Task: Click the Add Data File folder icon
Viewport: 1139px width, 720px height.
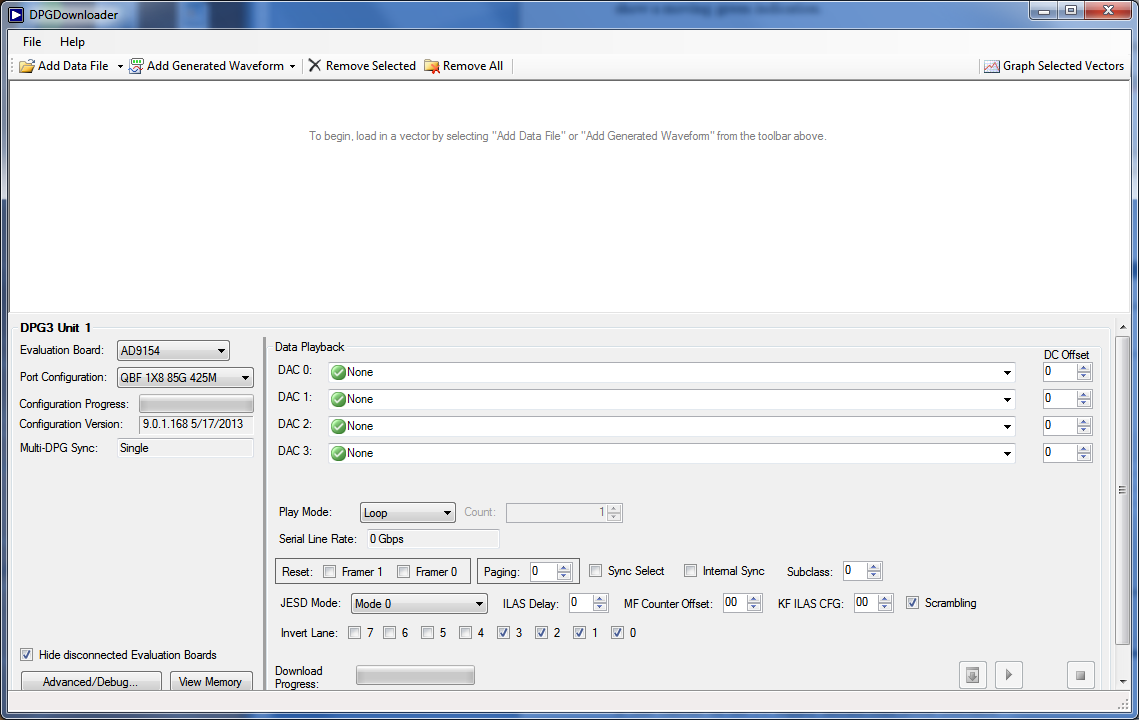Action: click(27, 66)
